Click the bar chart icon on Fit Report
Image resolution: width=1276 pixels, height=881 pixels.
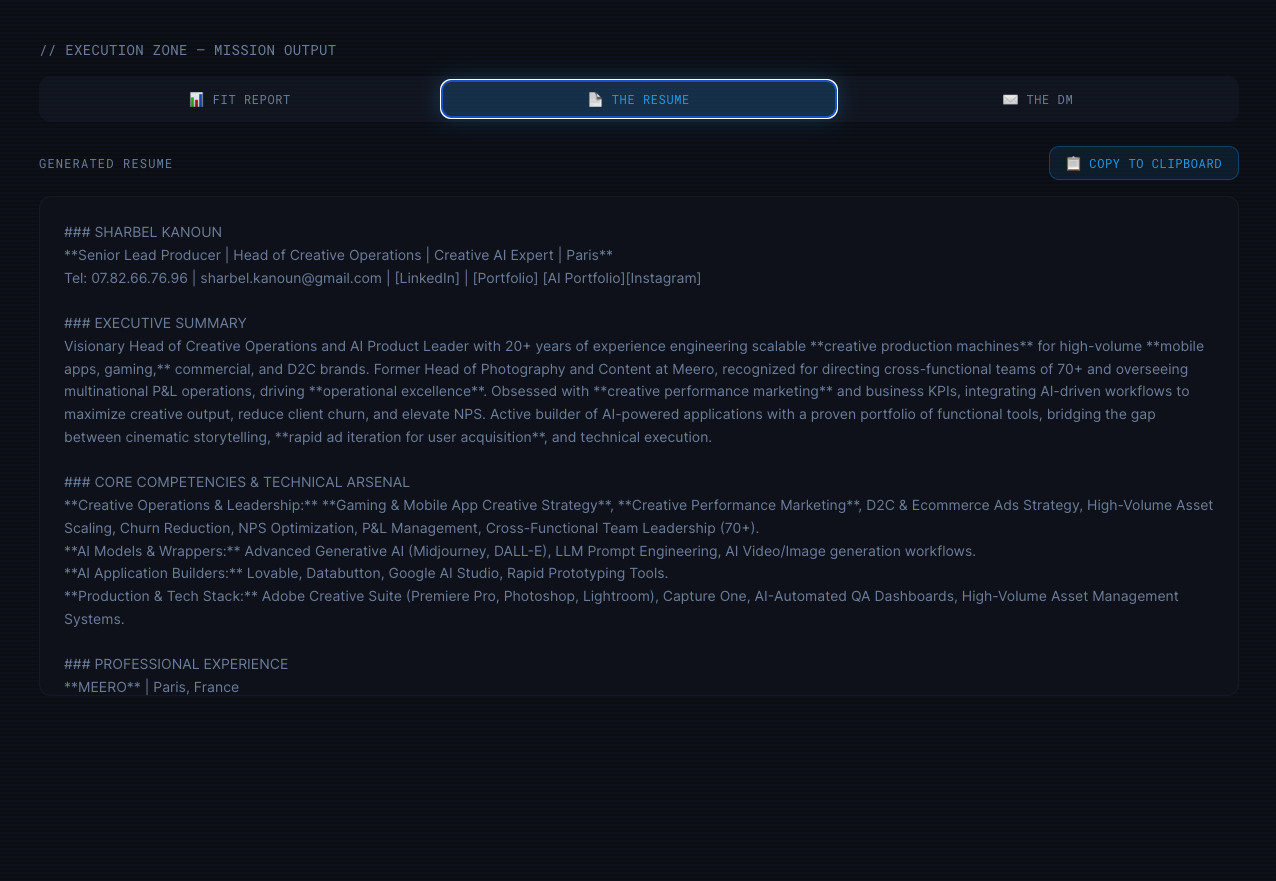pyautogui.click(x=196, y=100)
